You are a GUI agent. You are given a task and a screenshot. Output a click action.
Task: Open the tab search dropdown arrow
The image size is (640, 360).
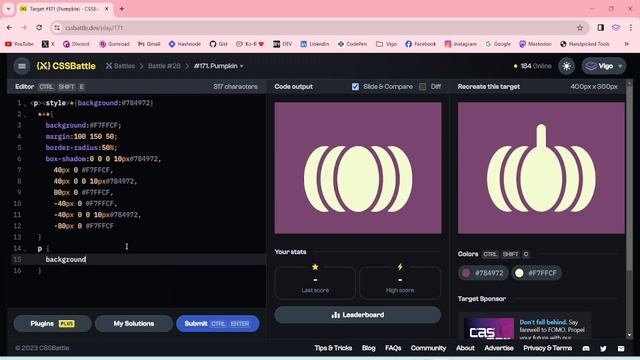coord(8,9)
